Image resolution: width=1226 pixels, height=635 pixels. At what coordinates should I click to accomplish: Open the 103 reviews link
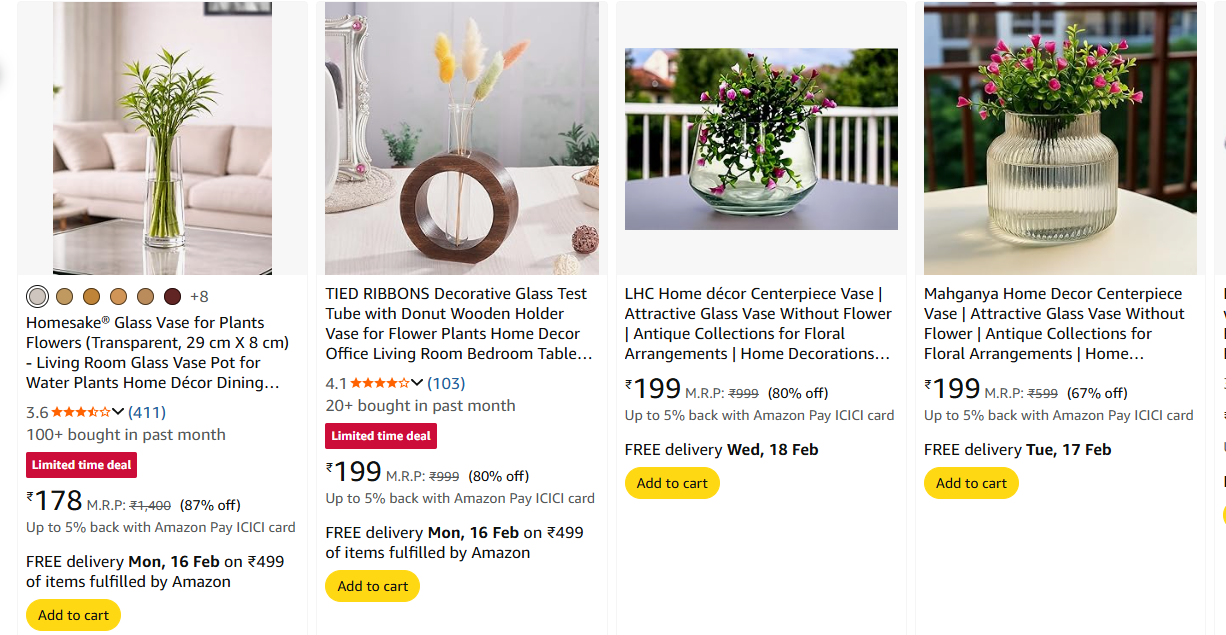[446, 383]
